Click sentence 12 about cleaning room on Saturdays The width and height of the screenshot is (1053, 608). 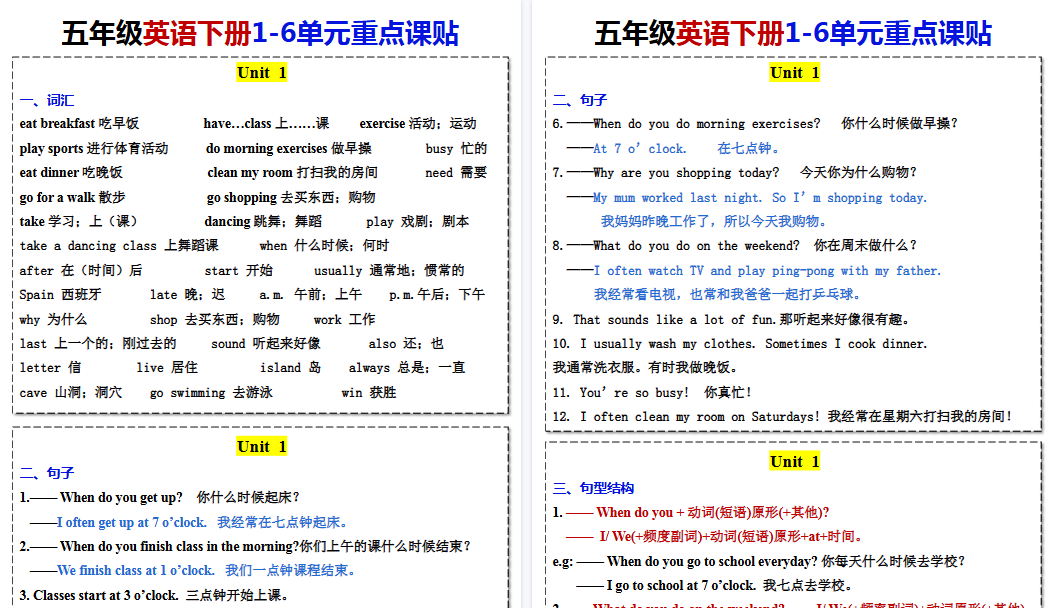782,417
